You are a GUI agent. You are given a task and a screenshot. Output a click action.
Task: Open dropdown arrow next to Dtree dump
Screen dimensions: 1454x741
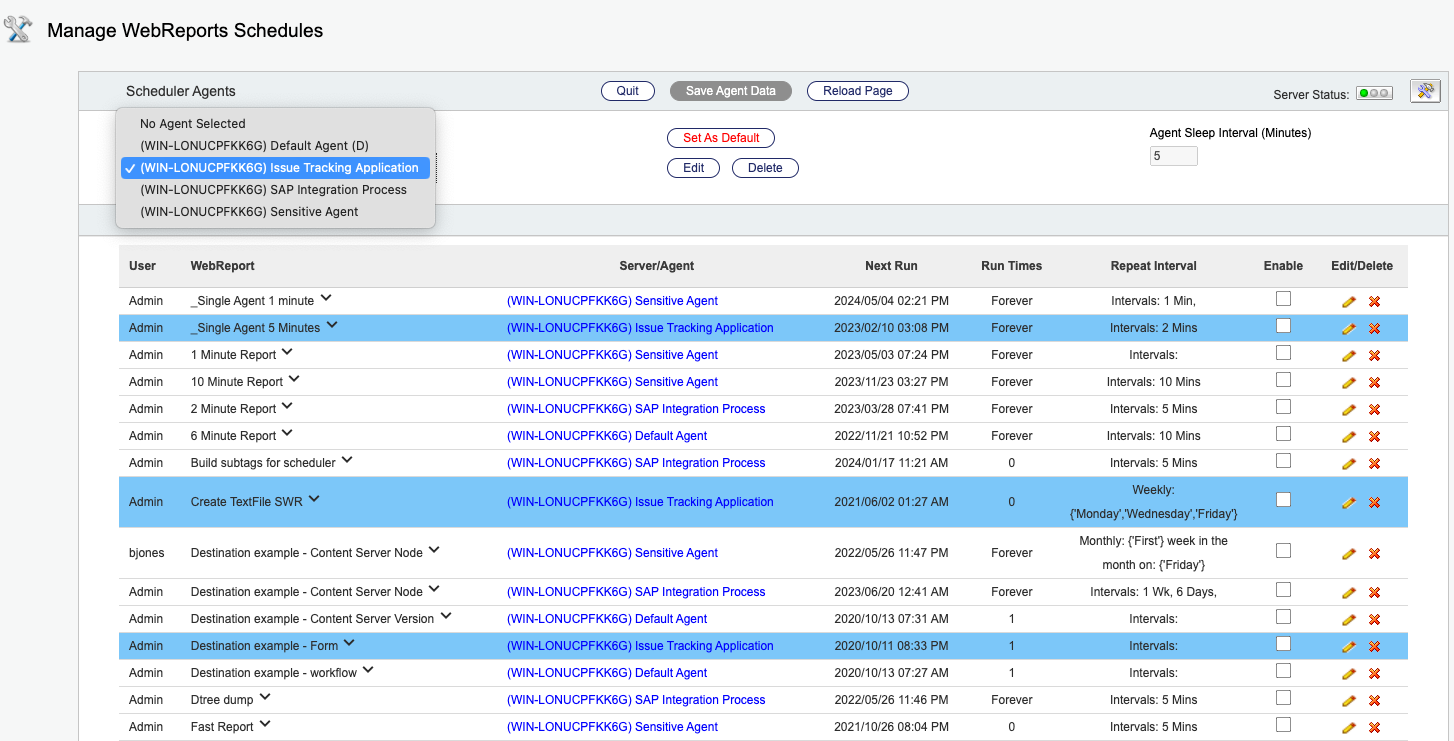(x=266, y=697)
